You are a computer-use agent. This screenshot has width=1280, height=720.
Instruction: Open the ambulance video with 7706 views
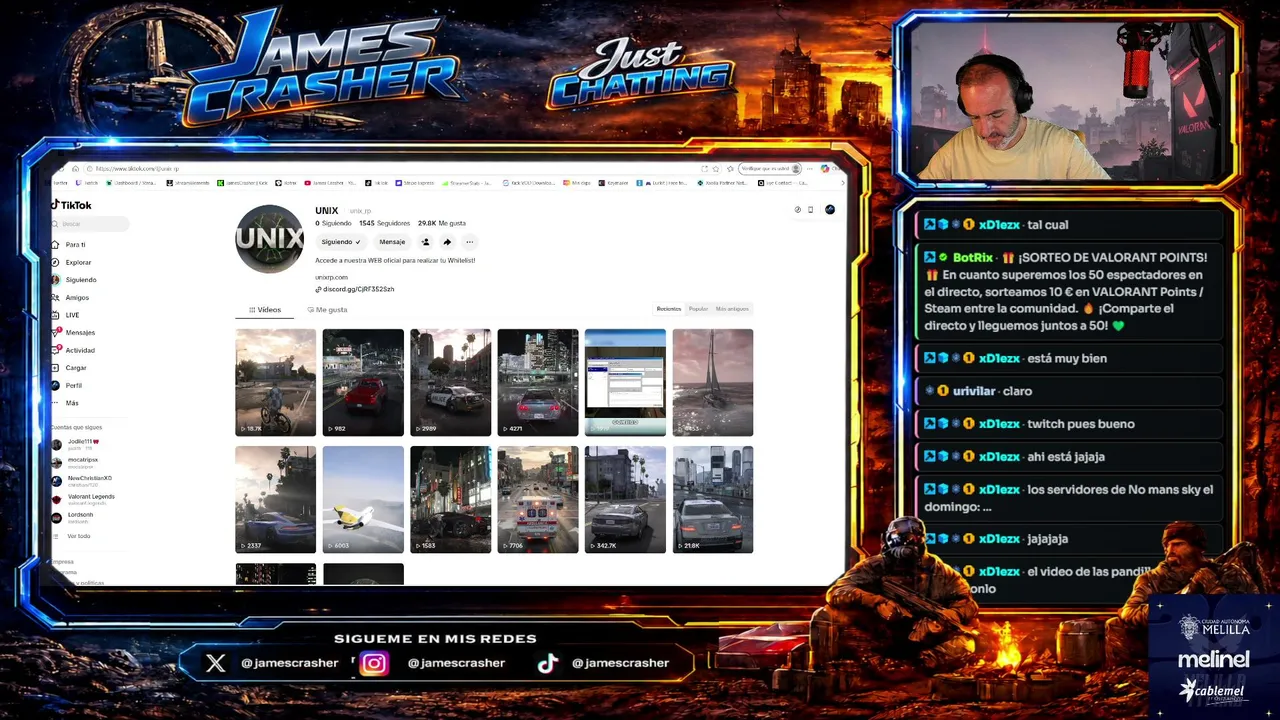(538, 499)
